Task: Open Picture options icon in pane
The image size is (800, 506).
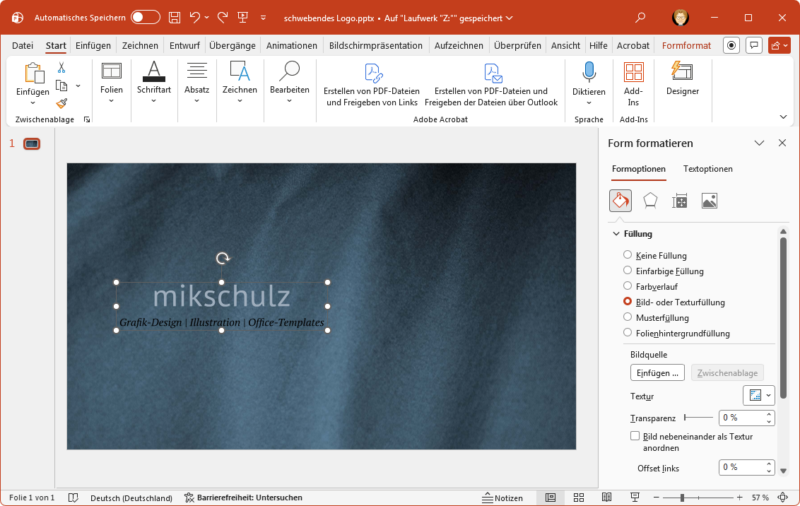Action: point(709,200)
